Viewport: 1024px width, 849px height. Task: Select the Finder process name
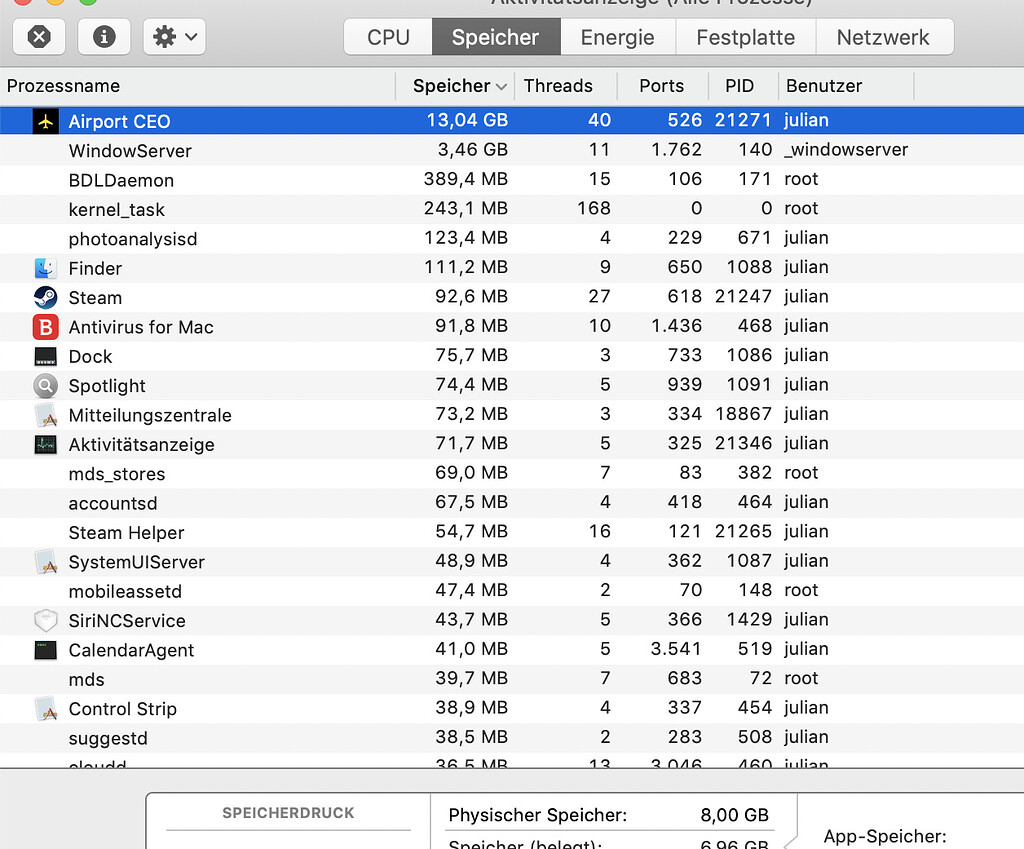click(x=95, y=268)
